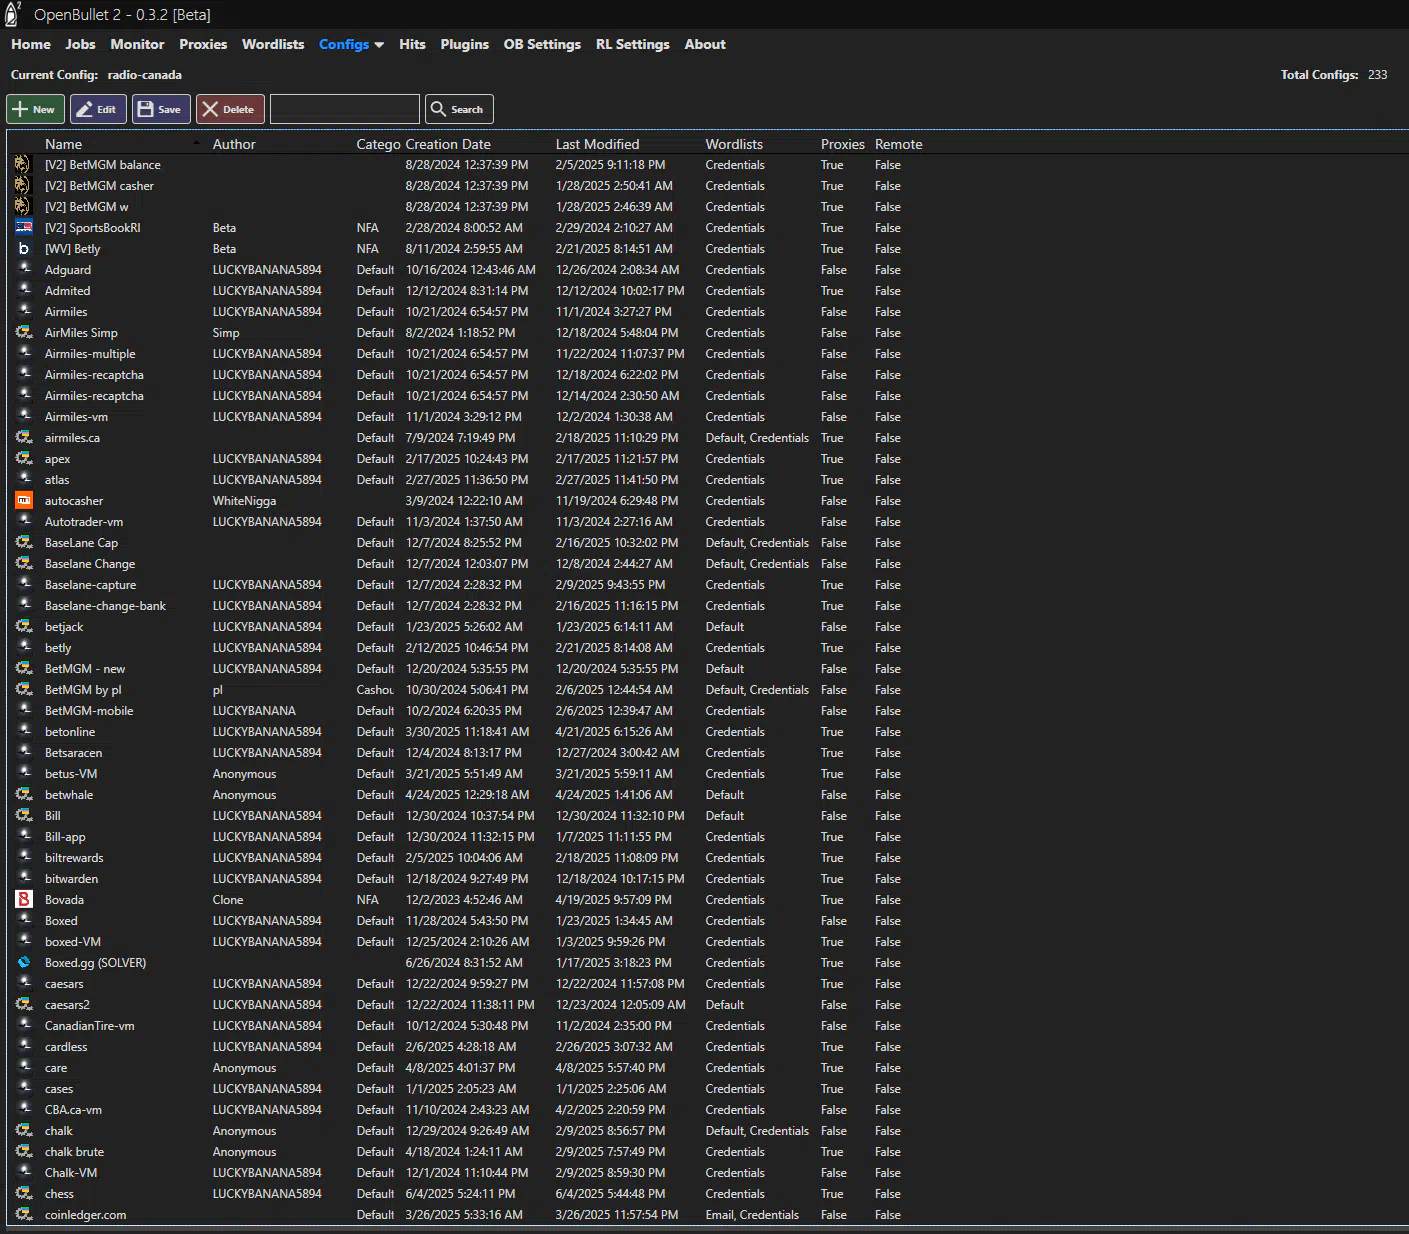Click the 'b' icon of [WV] Betly
Image resolution: width=1409 pixels, height=1234 pixels.
[x=24, y=249]
